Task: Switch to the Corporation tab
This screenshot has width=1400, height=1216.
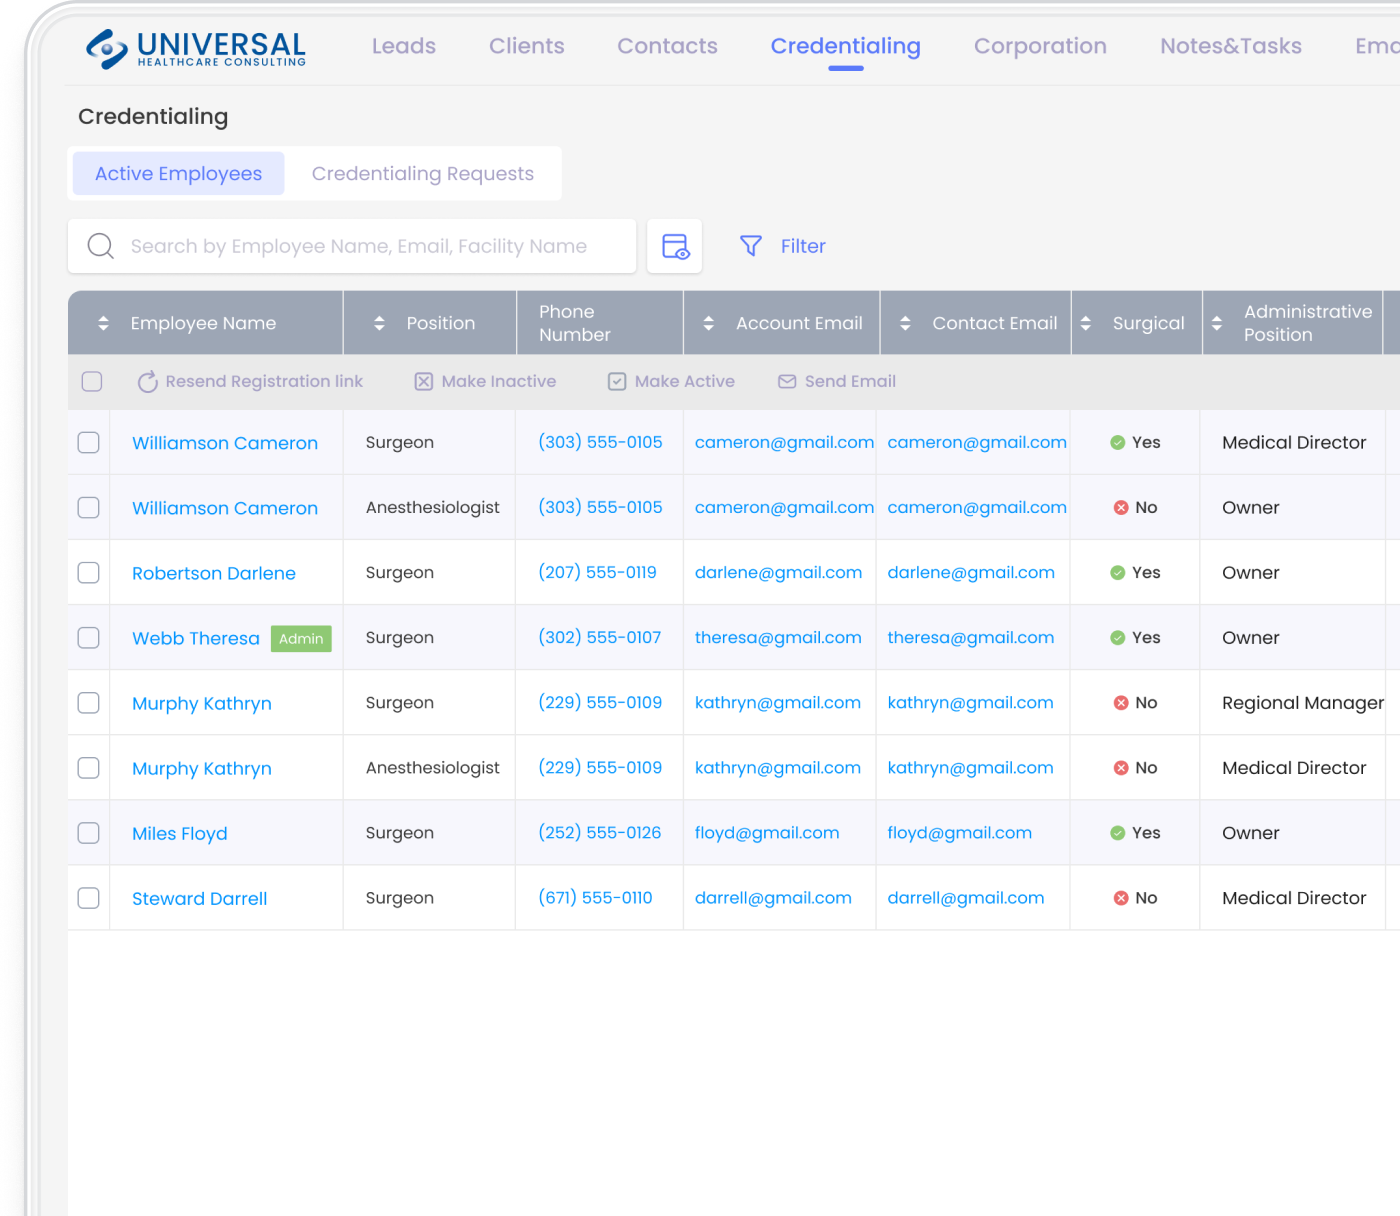Action: tap(1040, 46)
